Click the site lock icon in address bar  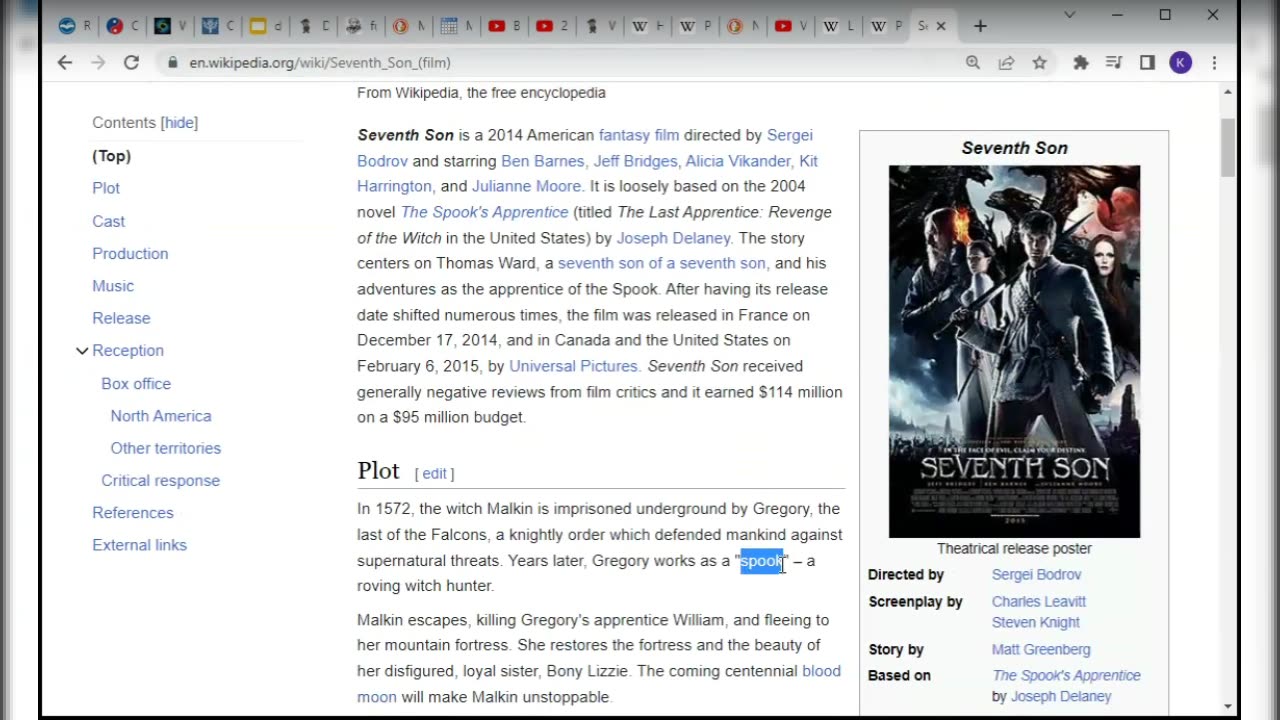click(172, 62)
